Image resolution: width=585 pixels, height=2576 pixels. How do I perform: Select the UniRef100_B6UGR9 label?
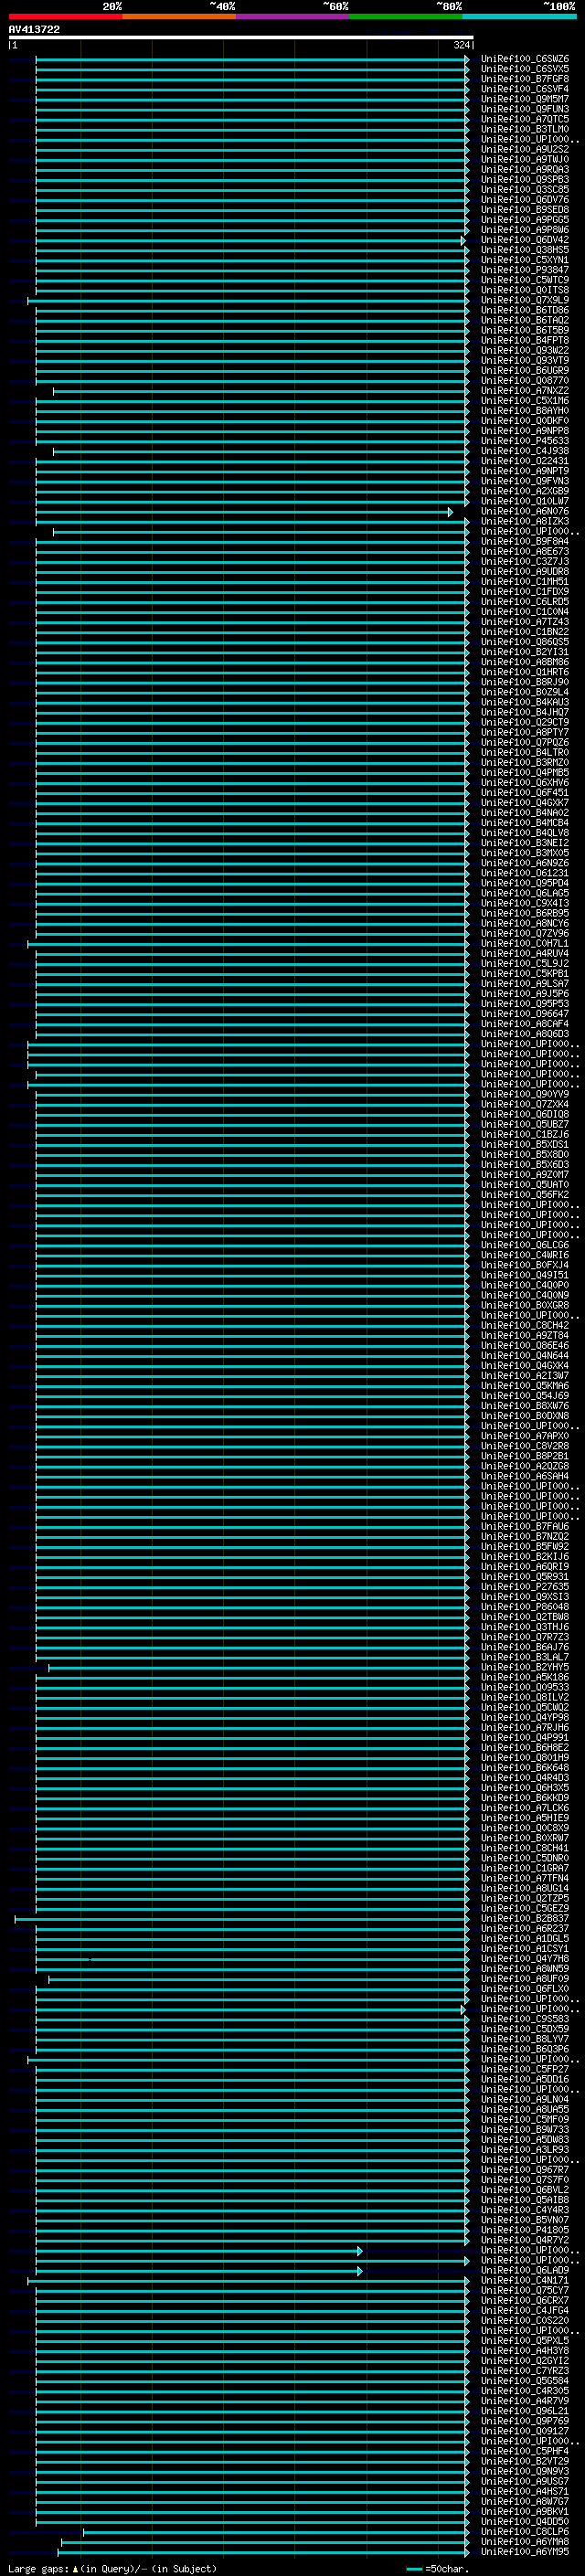525,370
